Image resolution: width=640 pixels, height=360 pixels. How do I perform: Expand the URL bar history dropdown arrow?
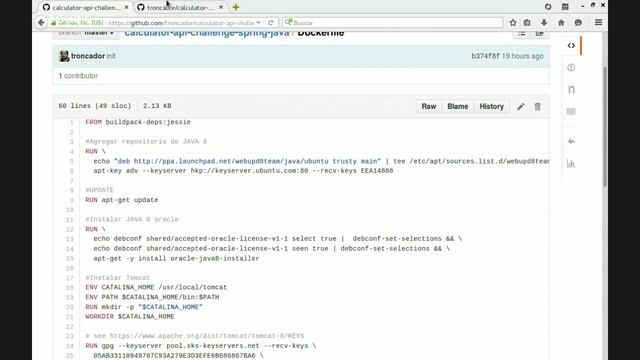[x=258, y=23]
